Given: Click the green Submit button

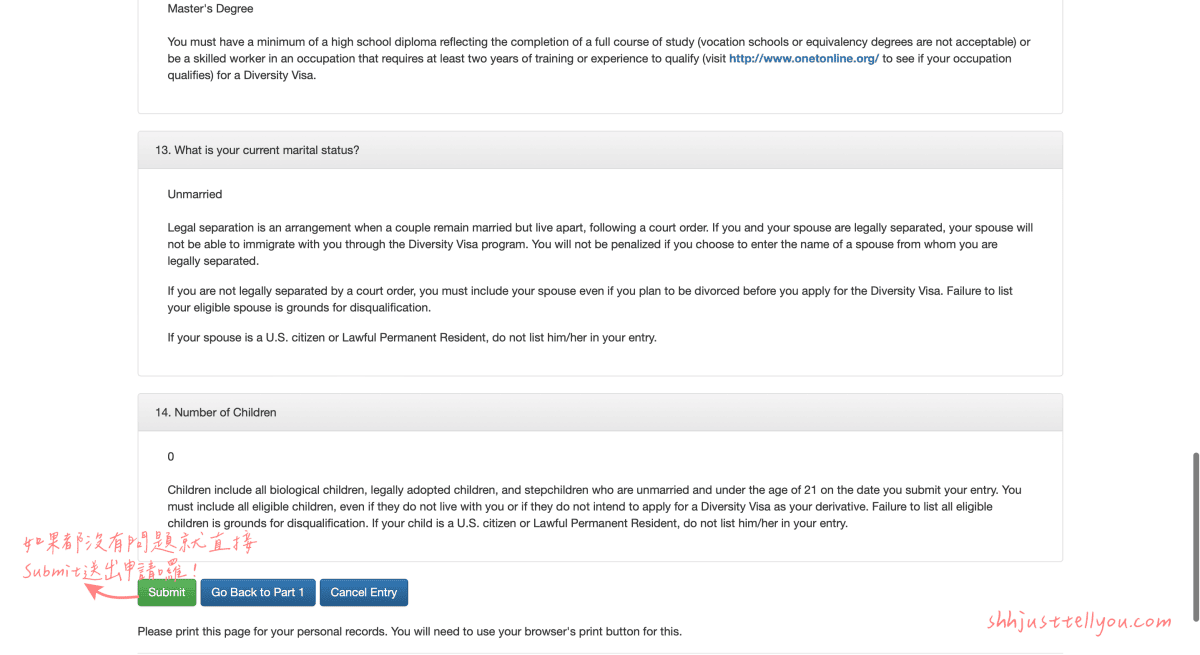Looking at the screenshot, I should point(166,592).
